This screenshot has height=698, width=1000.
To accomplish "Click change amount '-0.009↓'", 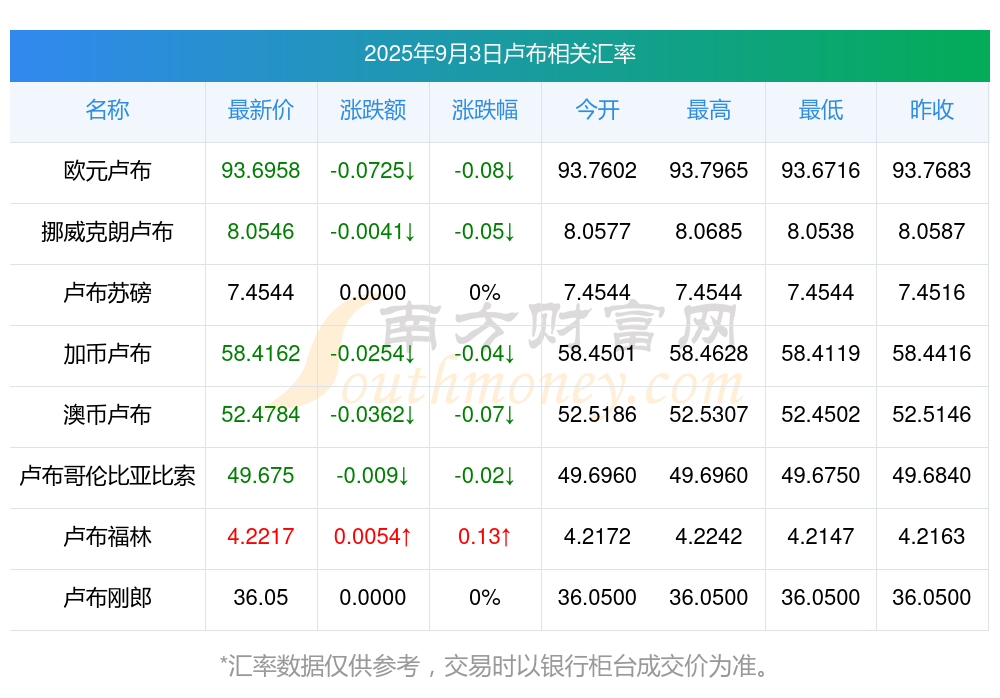I will (372, 475).
